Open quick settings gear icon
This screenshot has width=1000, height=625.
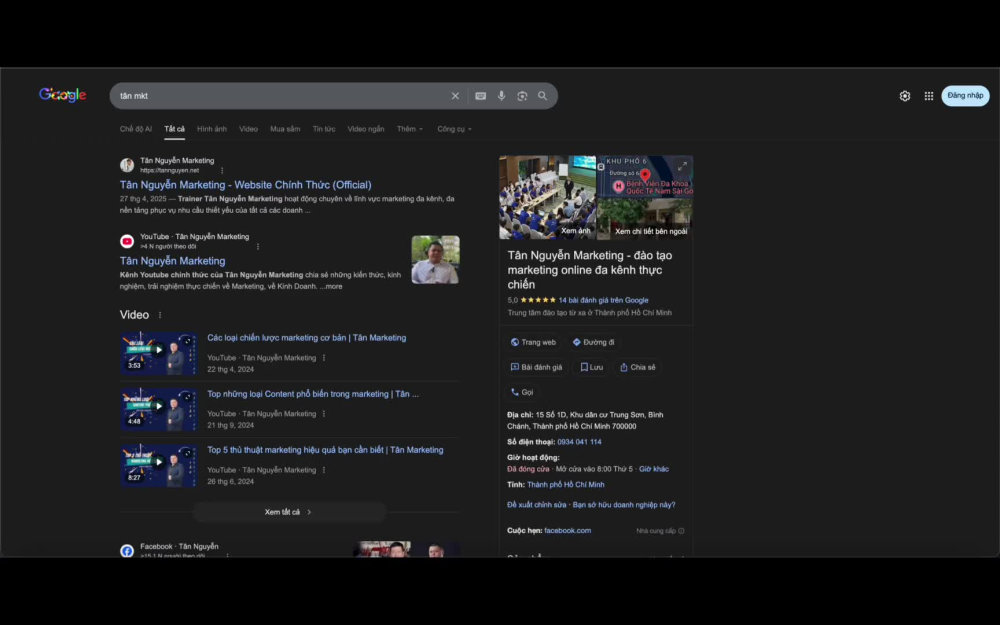904,96
